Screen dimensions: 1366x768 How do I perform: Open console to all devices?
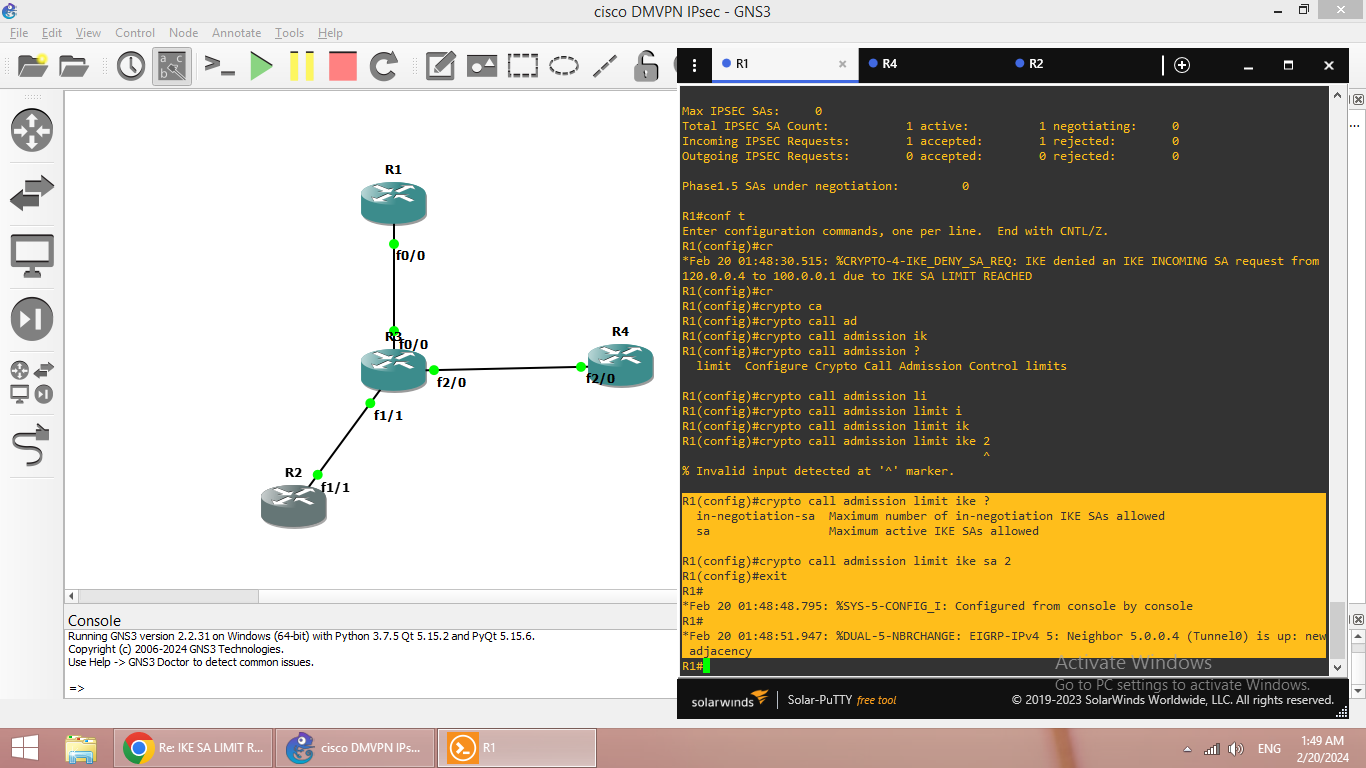pos(219,67)
